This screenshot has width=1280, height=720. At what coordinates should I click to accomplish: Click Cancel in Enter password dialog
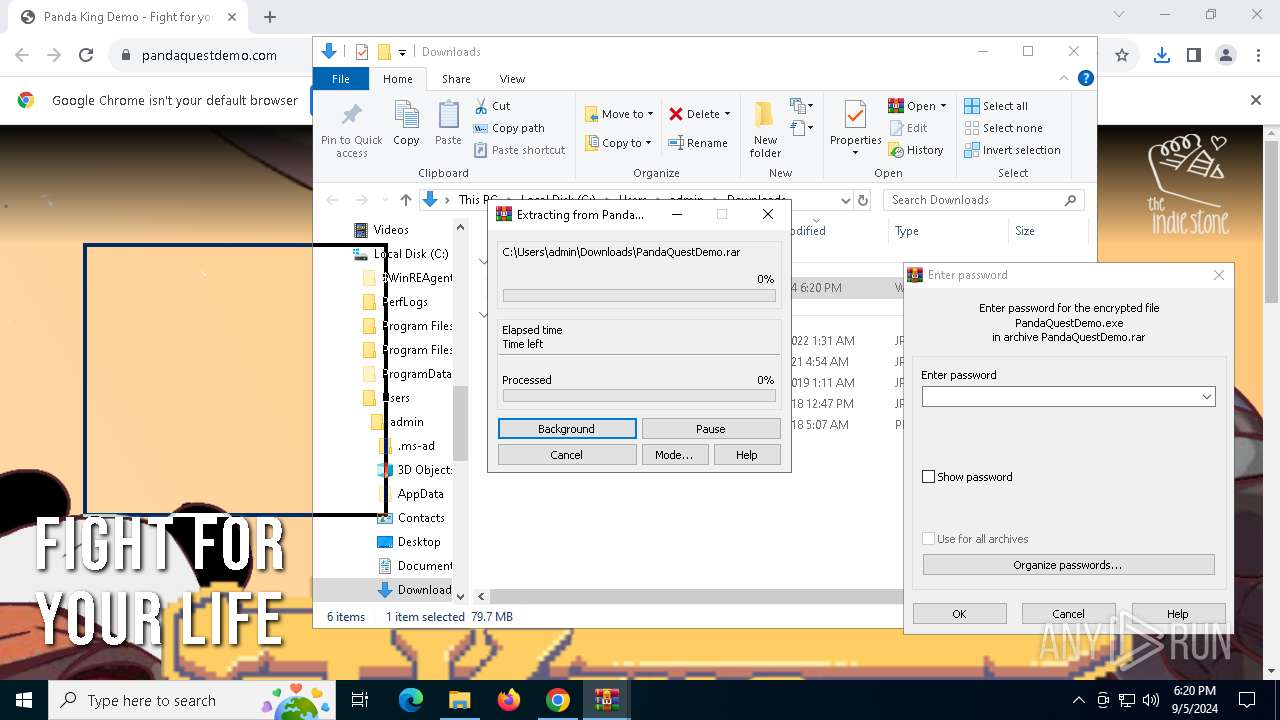tap(1068, 614)
